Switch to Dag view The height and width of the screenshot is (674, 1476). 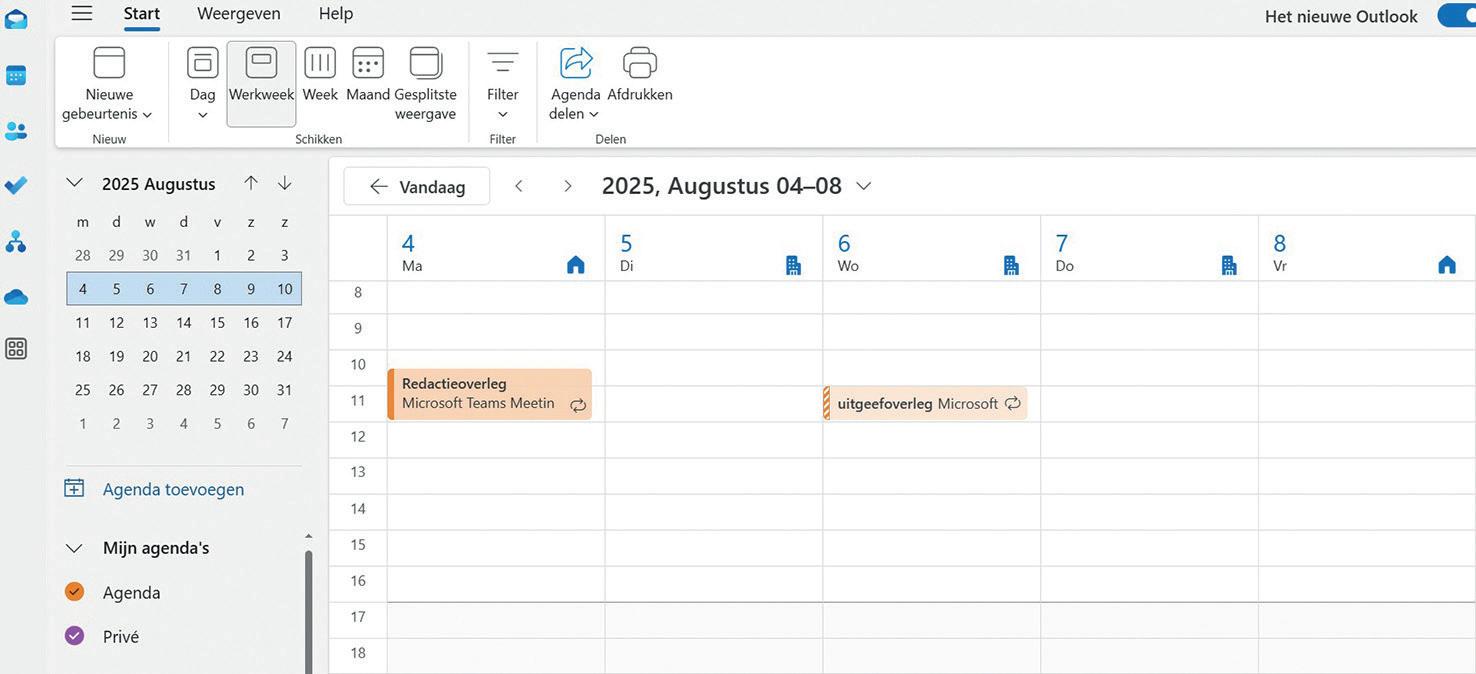[x=202, y=83]
